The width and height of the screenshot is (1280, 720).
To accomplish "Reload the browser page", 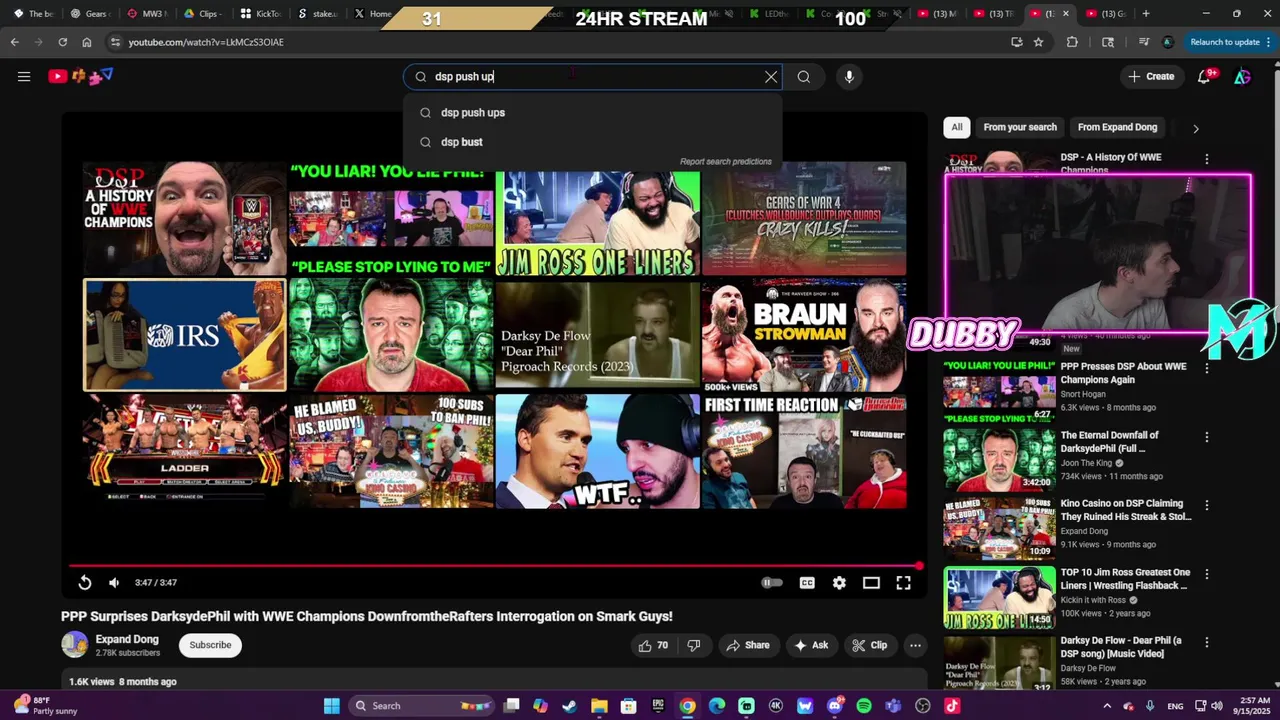I will point(62,42).
